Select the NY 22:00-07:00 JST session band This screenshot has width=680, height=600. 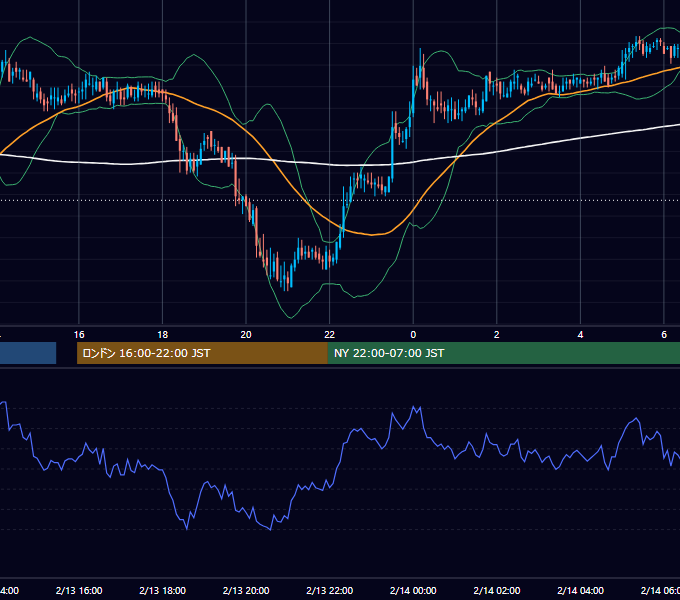pos(503,353)
